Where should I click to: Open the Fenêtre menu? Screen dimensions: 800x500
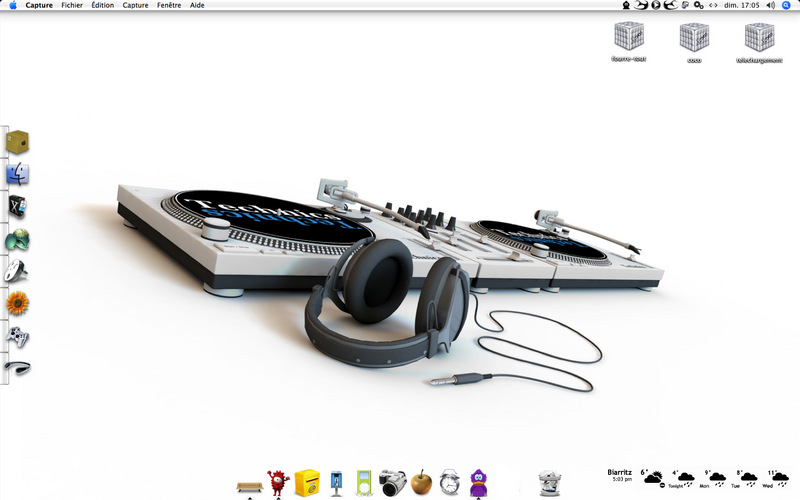pyautogui.click(x=169, y=5)
